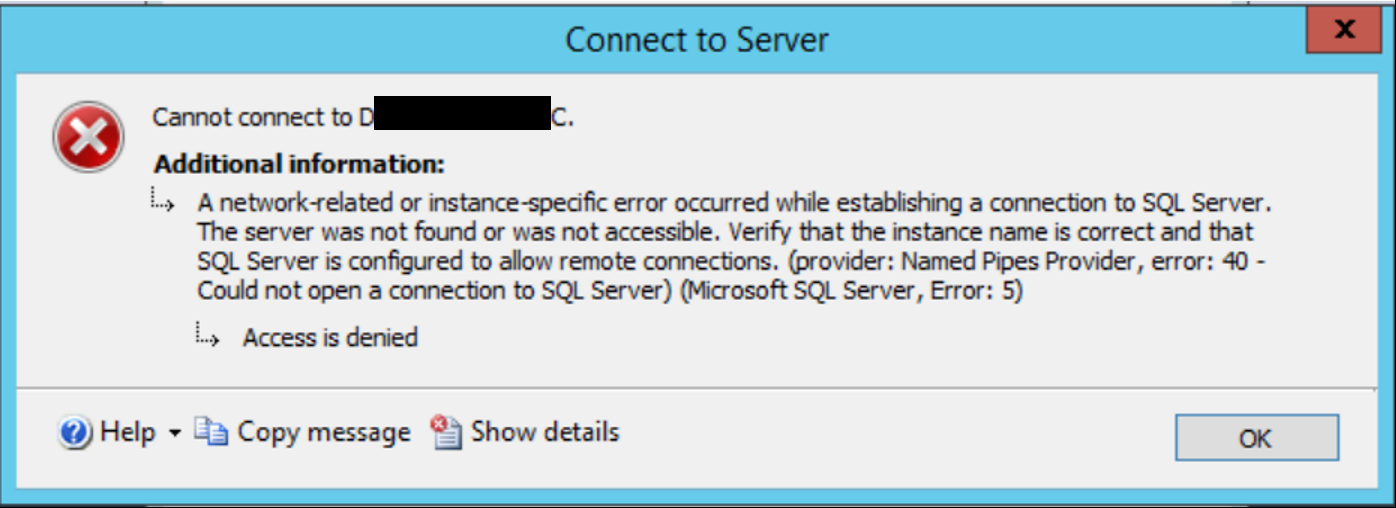Click the Additional information heading
Image resolution: width=1396 pixels, height=508 pixels.
click(300, 164)
